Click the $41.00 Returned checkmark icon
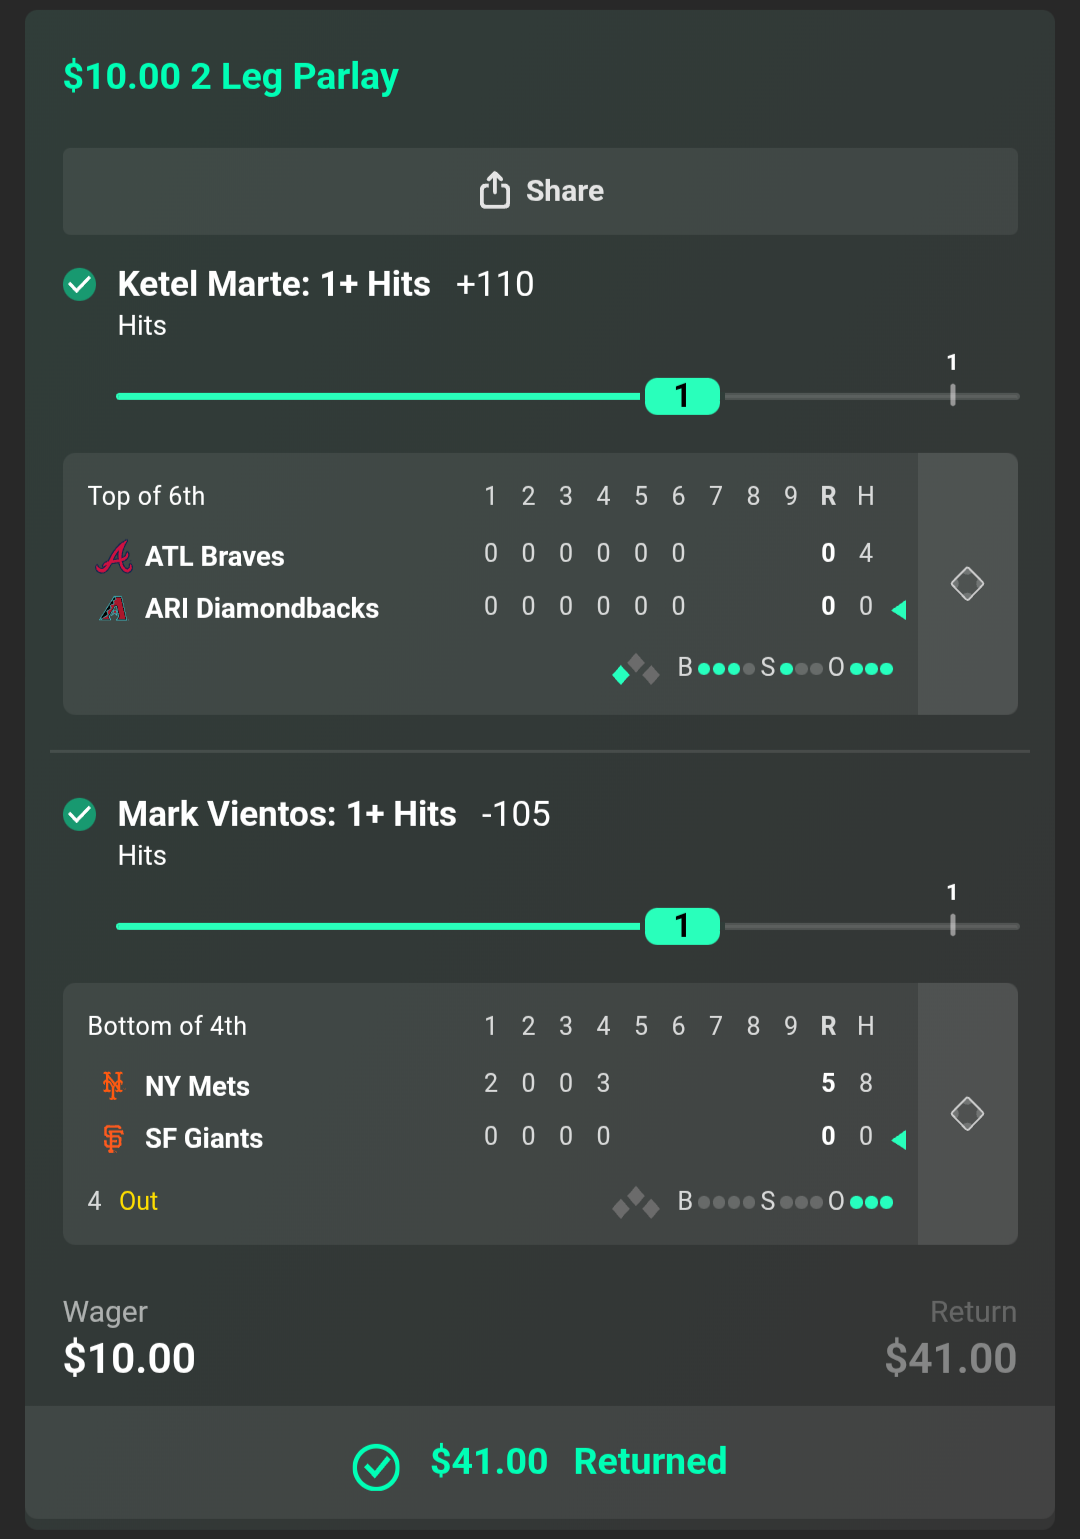This screenshot has width=1080, height=1539. point(376,1467)
